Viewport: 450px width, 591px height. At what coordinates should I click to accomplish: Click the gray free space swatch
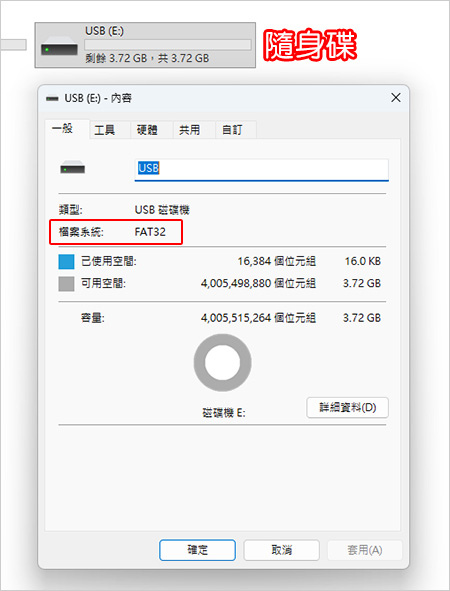click(66, 284)
